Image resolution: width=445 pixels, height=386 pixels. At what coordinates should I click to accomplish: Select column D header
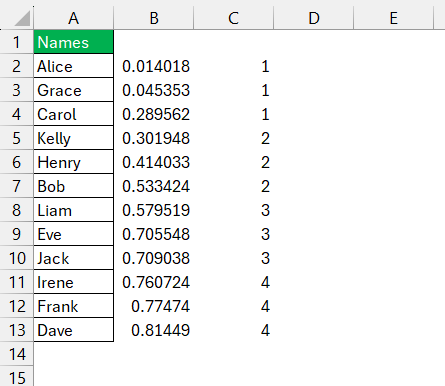click(x=313, y=18)
